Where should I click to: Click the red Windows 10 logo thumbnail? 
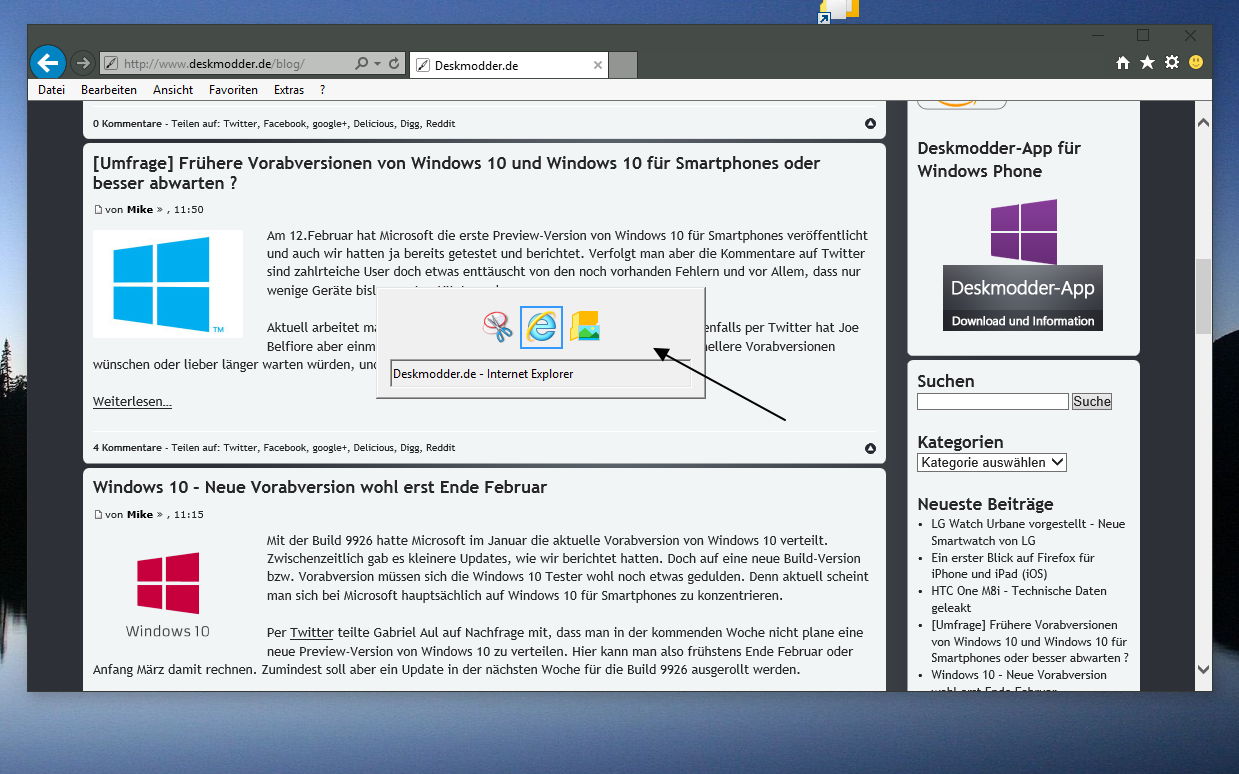coord(168,595)
